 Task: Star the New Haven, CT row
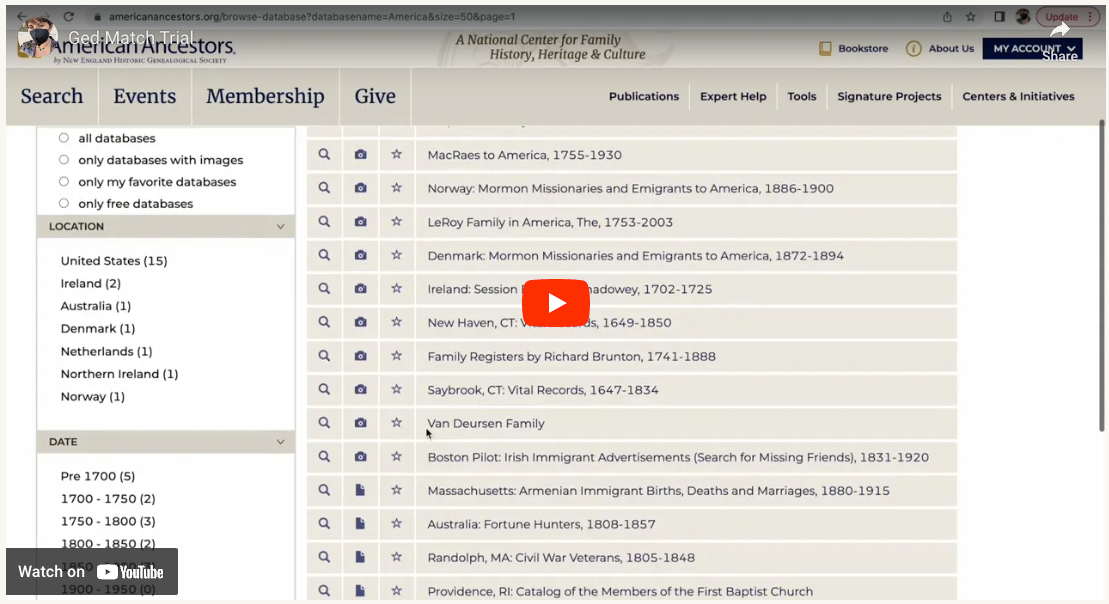click(x=397, y=322)
